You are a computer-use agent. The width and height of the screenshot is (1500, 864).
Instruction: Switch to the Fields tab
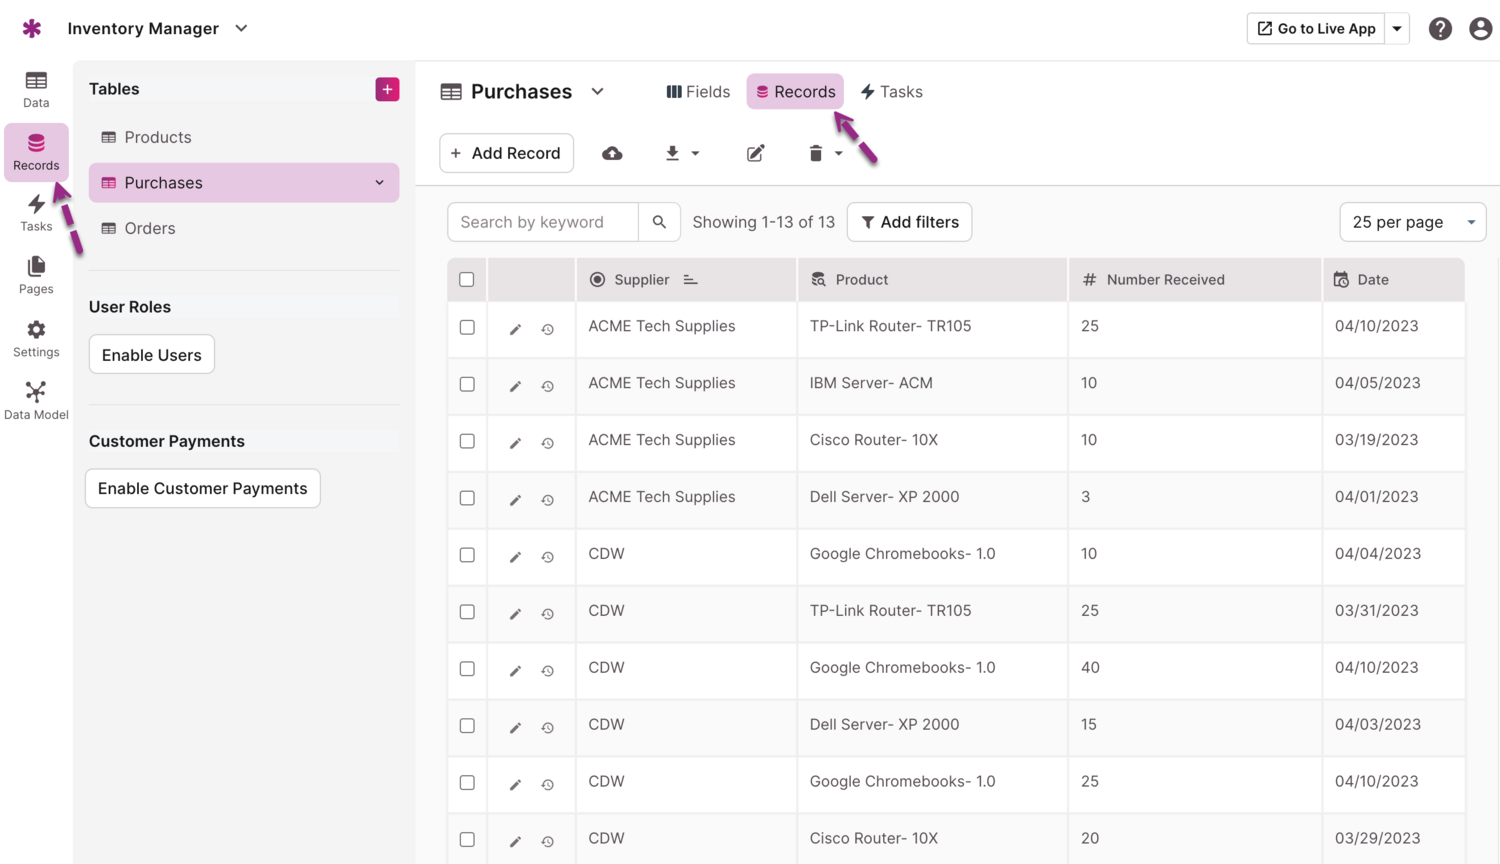[x=698, y=92]
